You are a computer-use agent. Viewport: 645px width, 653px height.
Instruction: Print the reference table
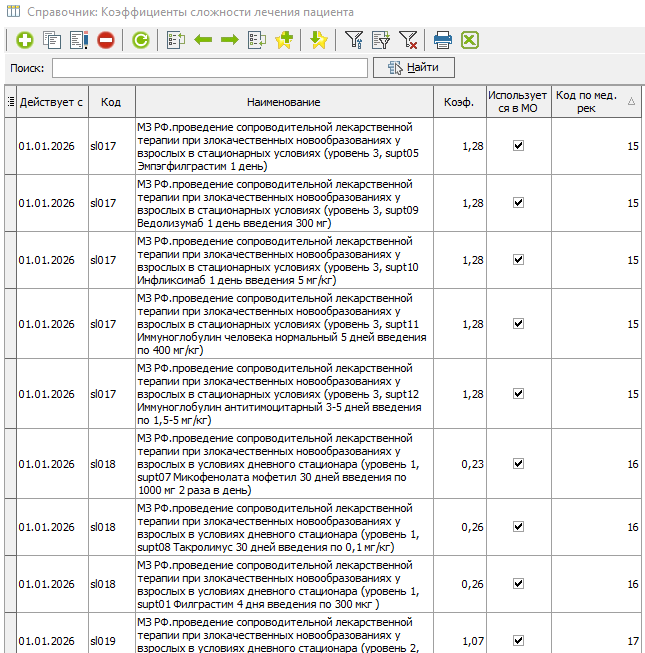pyautogui.click(x=443, y=40)
